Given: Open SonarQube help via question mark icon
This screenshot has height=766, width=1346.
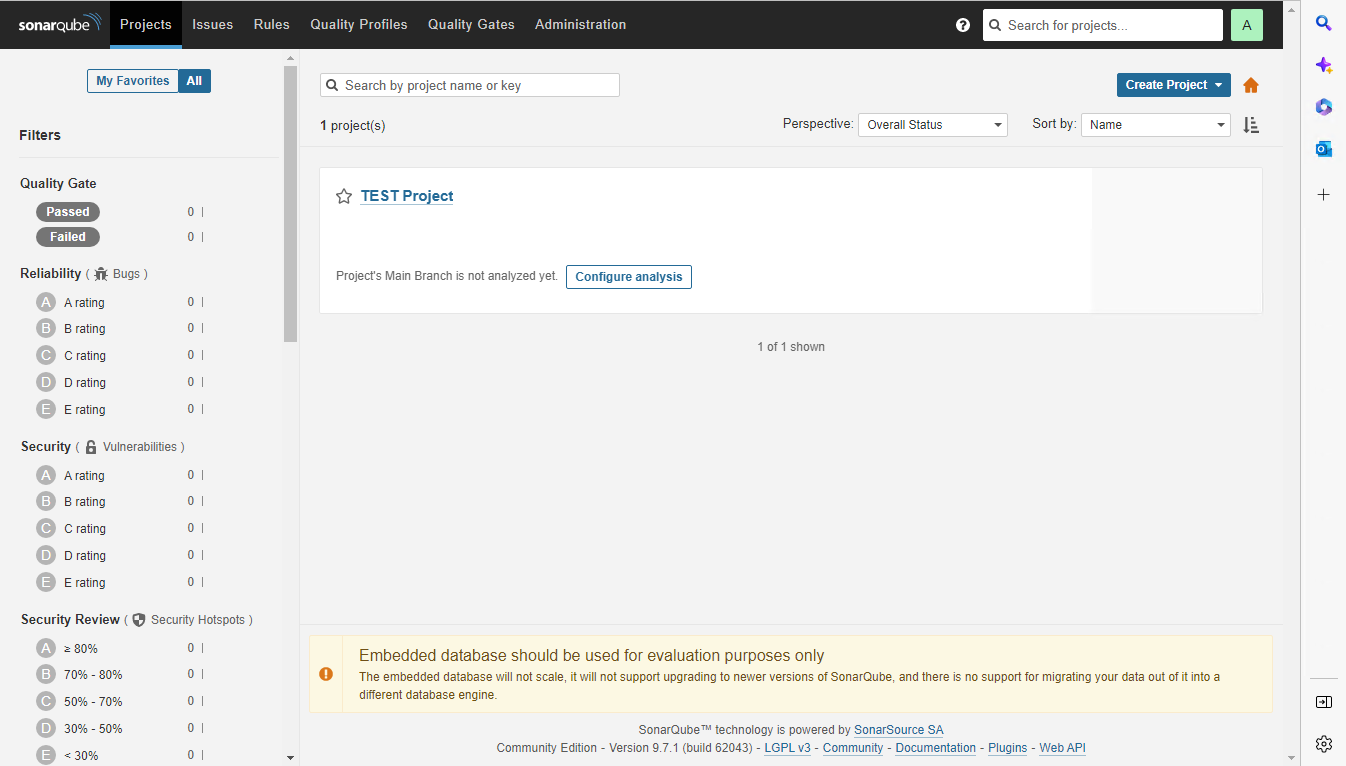Looking at the screenshot, I should [962, 24].
